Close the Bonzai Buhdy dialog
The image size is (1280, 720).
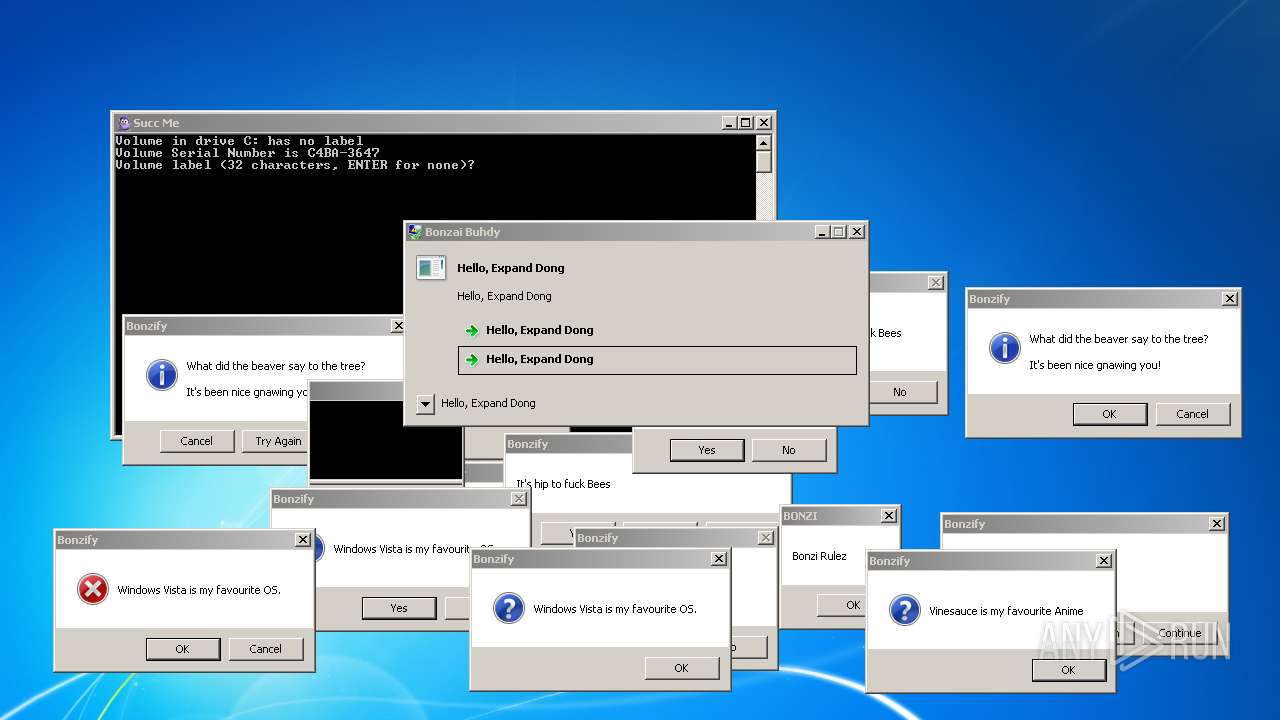(x=857, y=232)
